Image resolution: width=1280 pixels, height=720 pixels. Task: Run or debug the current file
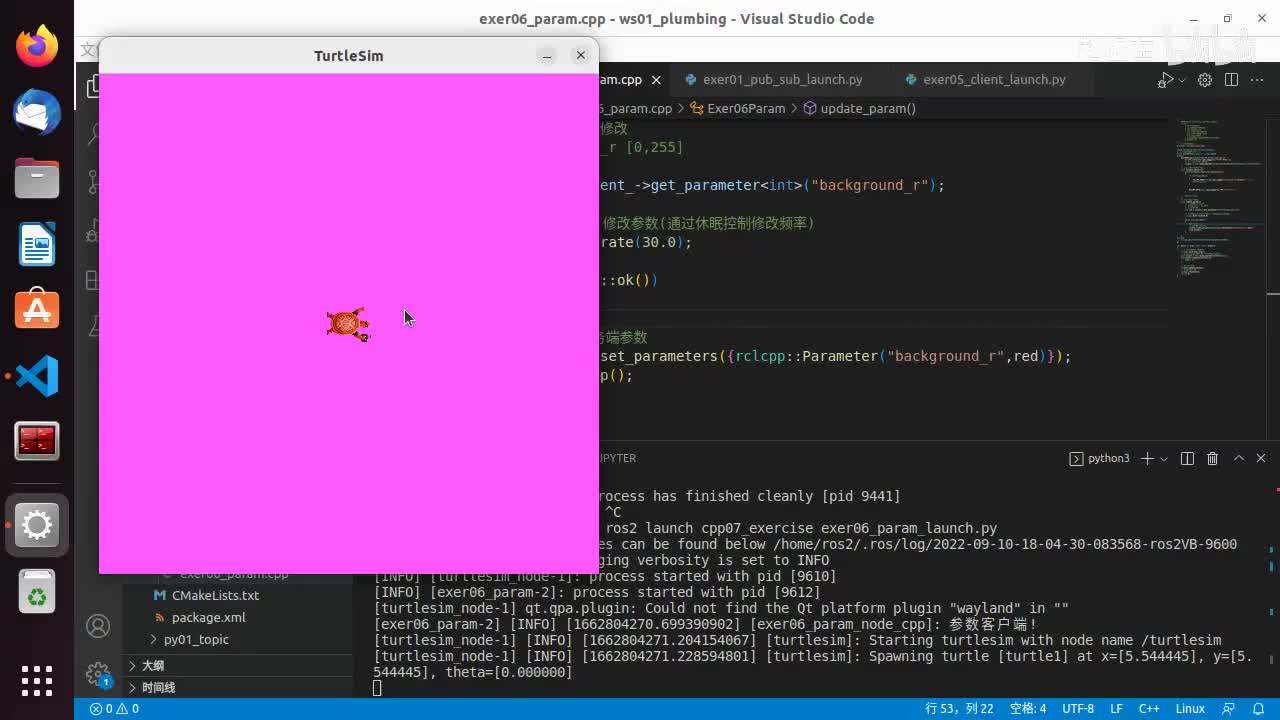click(1166, 80)
